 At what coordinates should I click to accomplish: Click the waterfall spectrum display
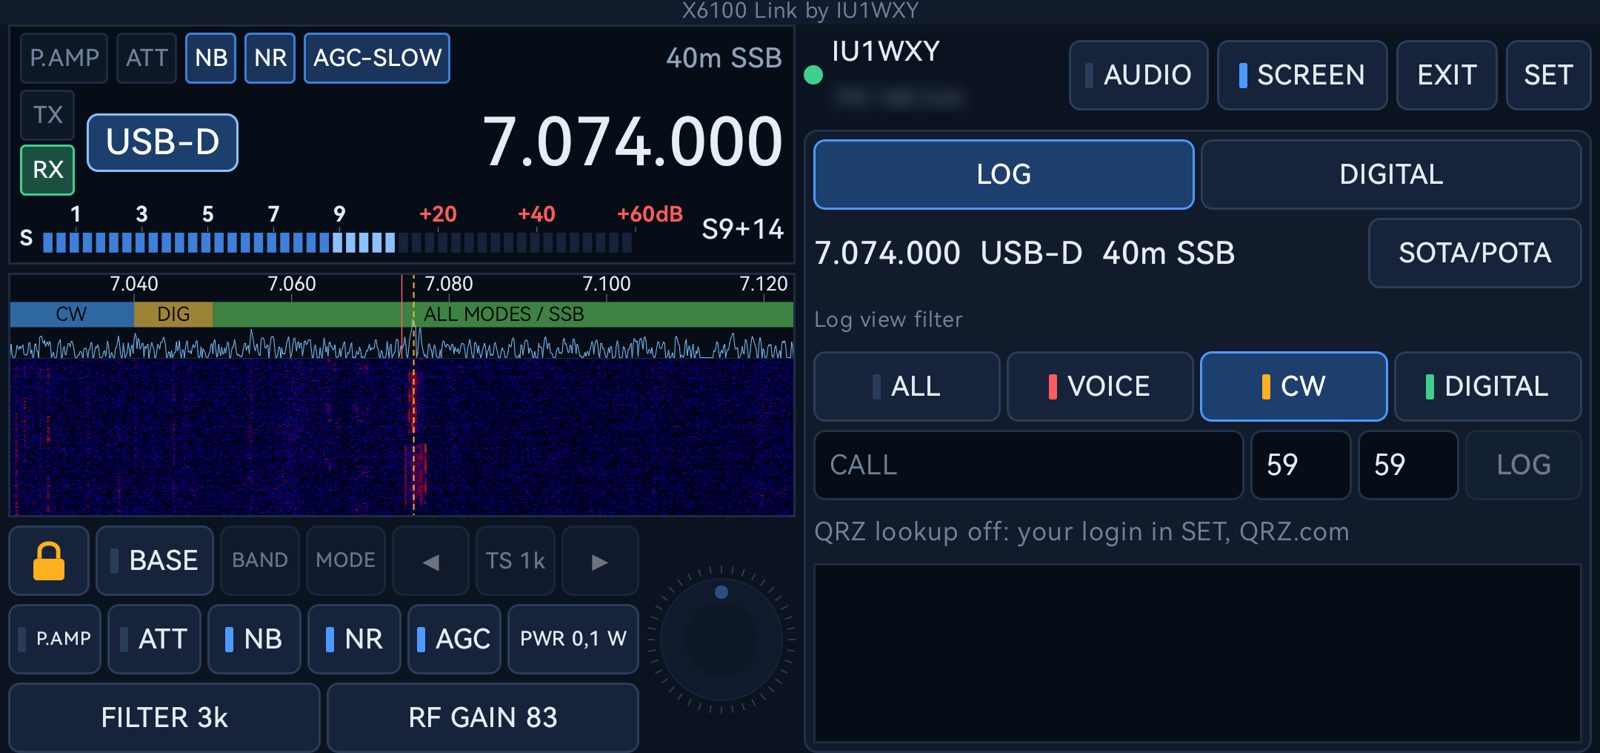pos(402,438)
